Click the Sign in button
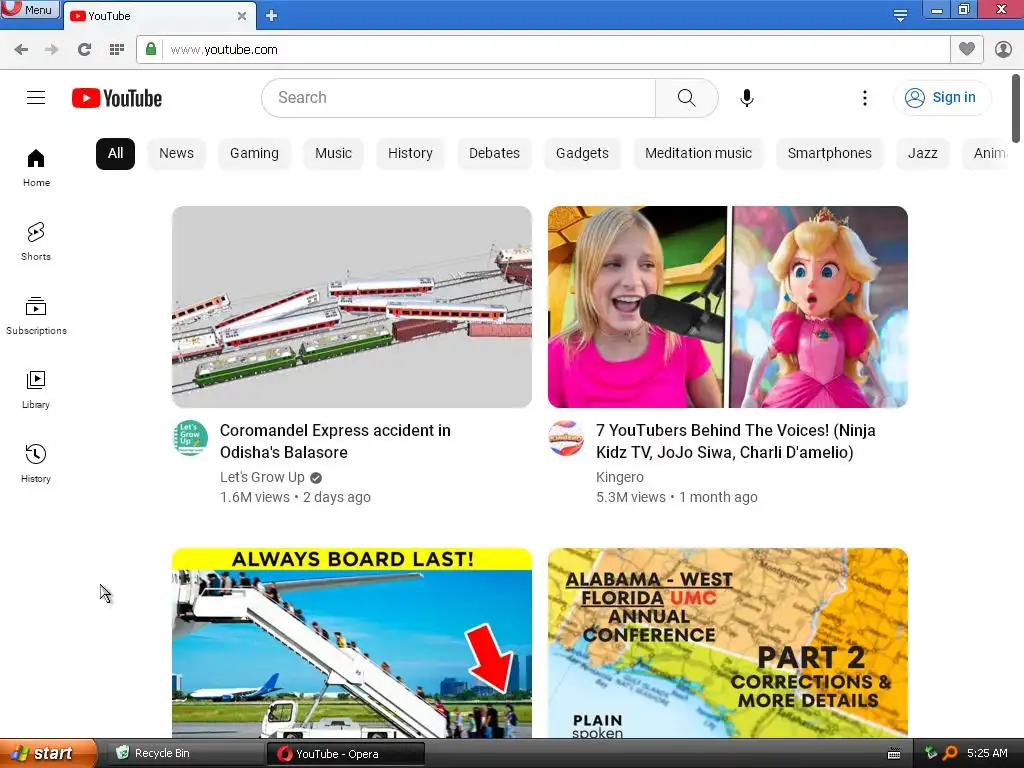 (x=941, y=98)
